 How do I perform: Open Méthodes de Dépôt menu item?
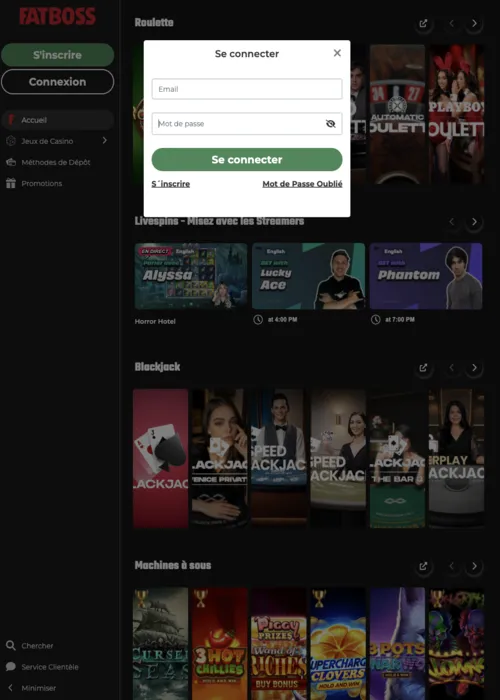pyautogui.click(x=56, y=162)
